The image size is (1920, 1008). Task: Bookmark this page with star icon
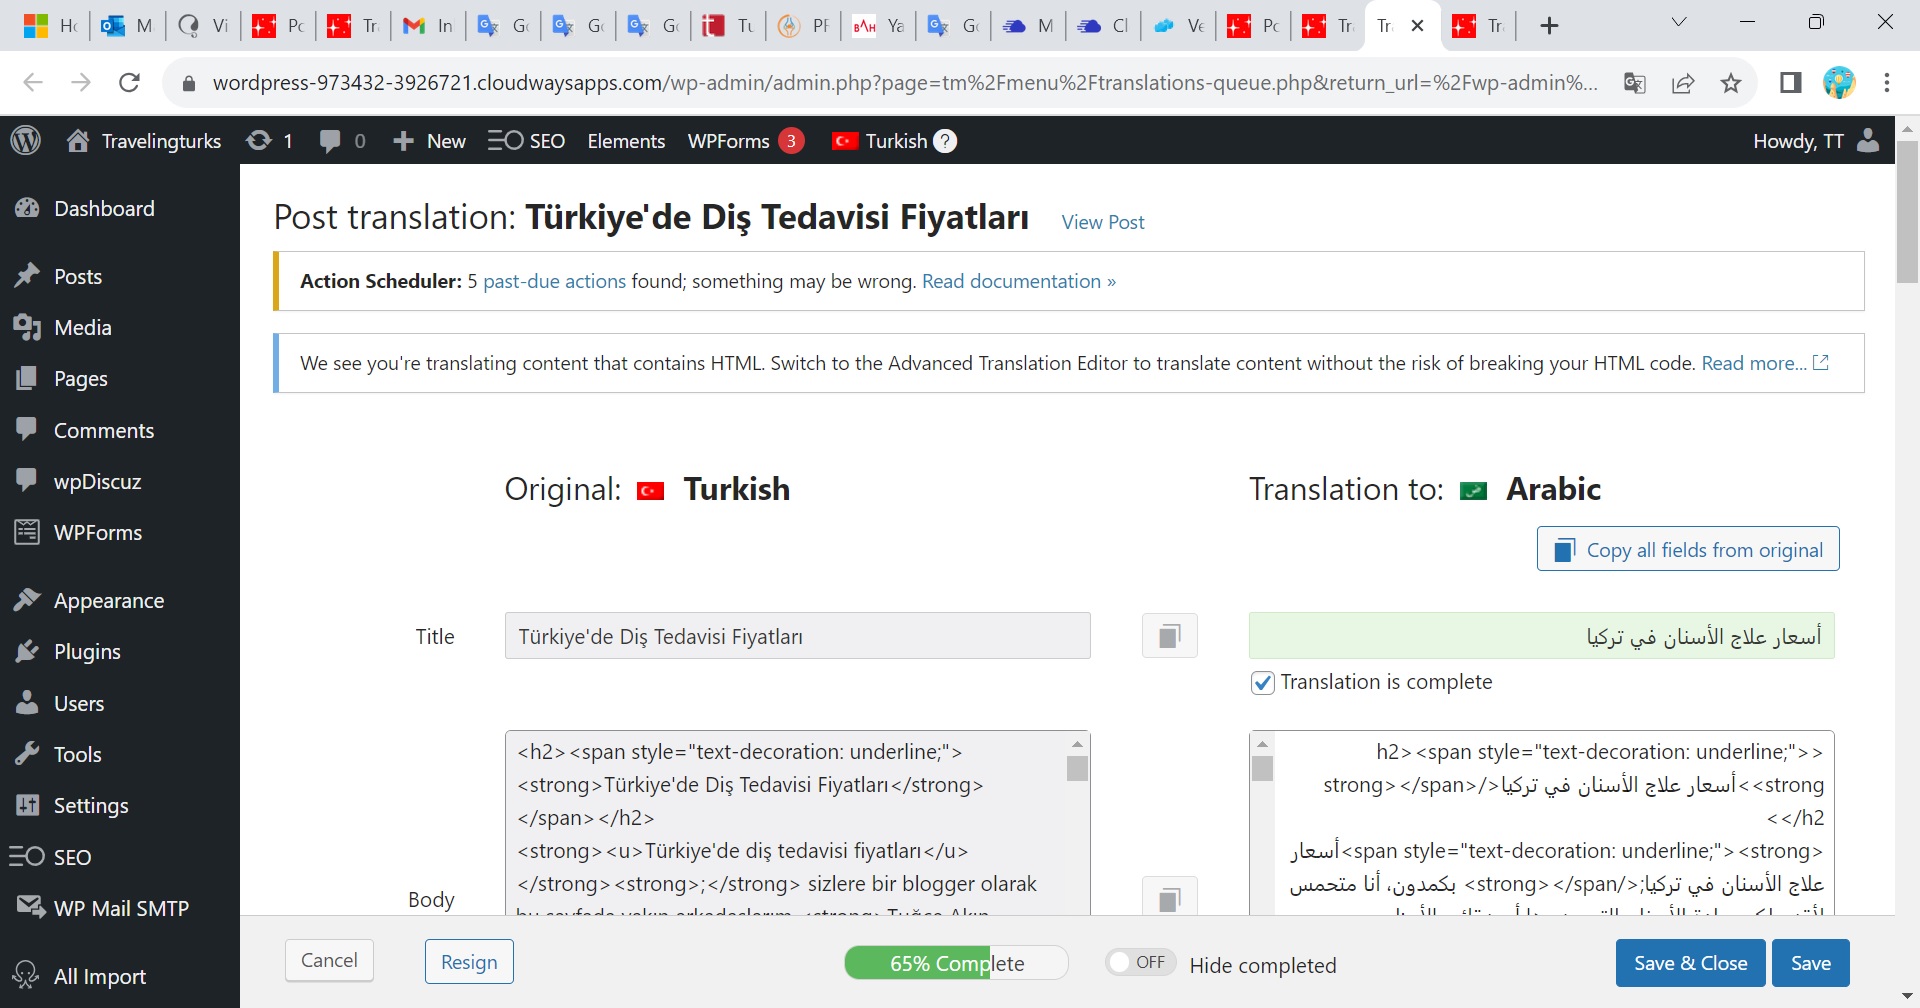point(1731,82)
